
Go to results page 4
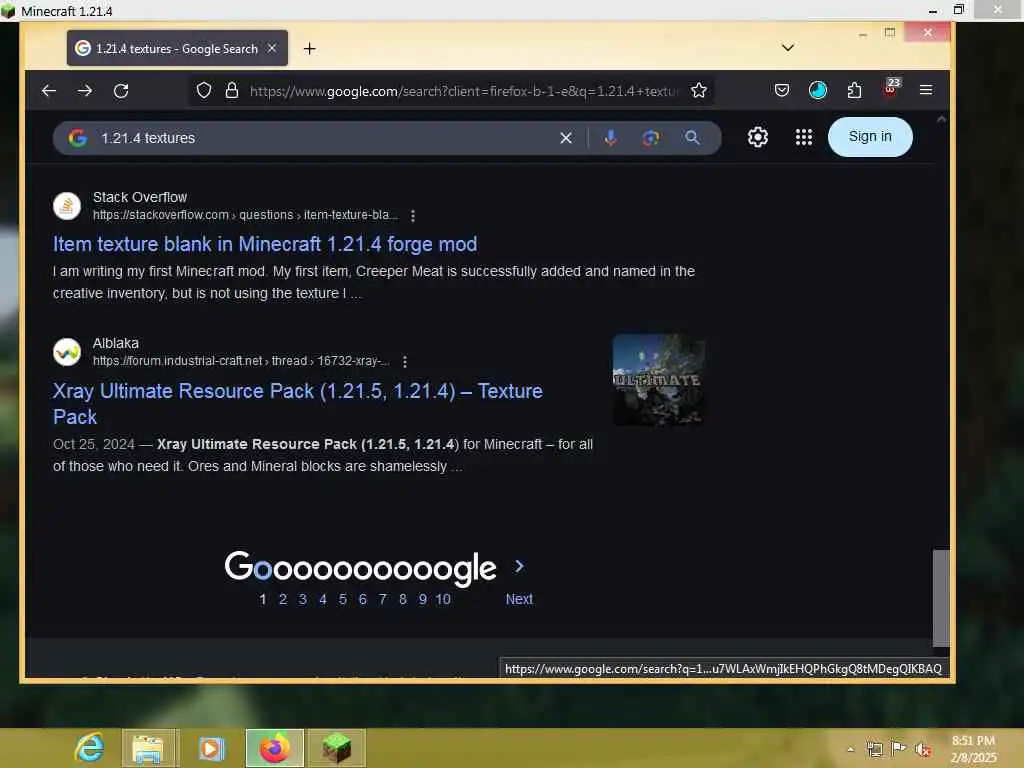323,600
